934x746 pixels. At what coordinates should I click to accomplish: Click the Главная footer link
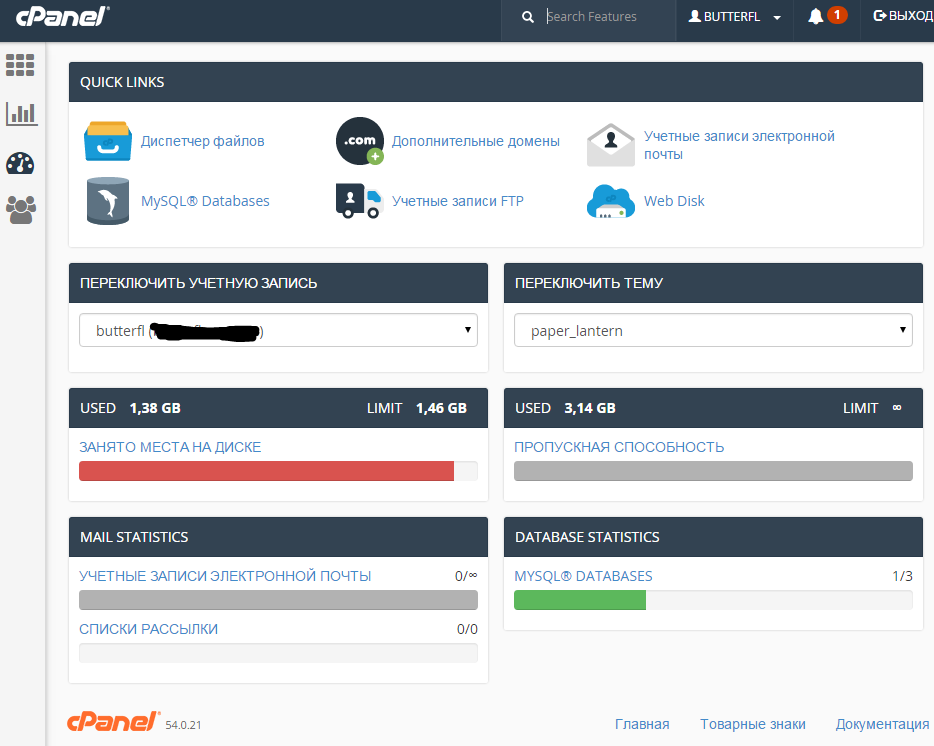(x=641, y=724)
